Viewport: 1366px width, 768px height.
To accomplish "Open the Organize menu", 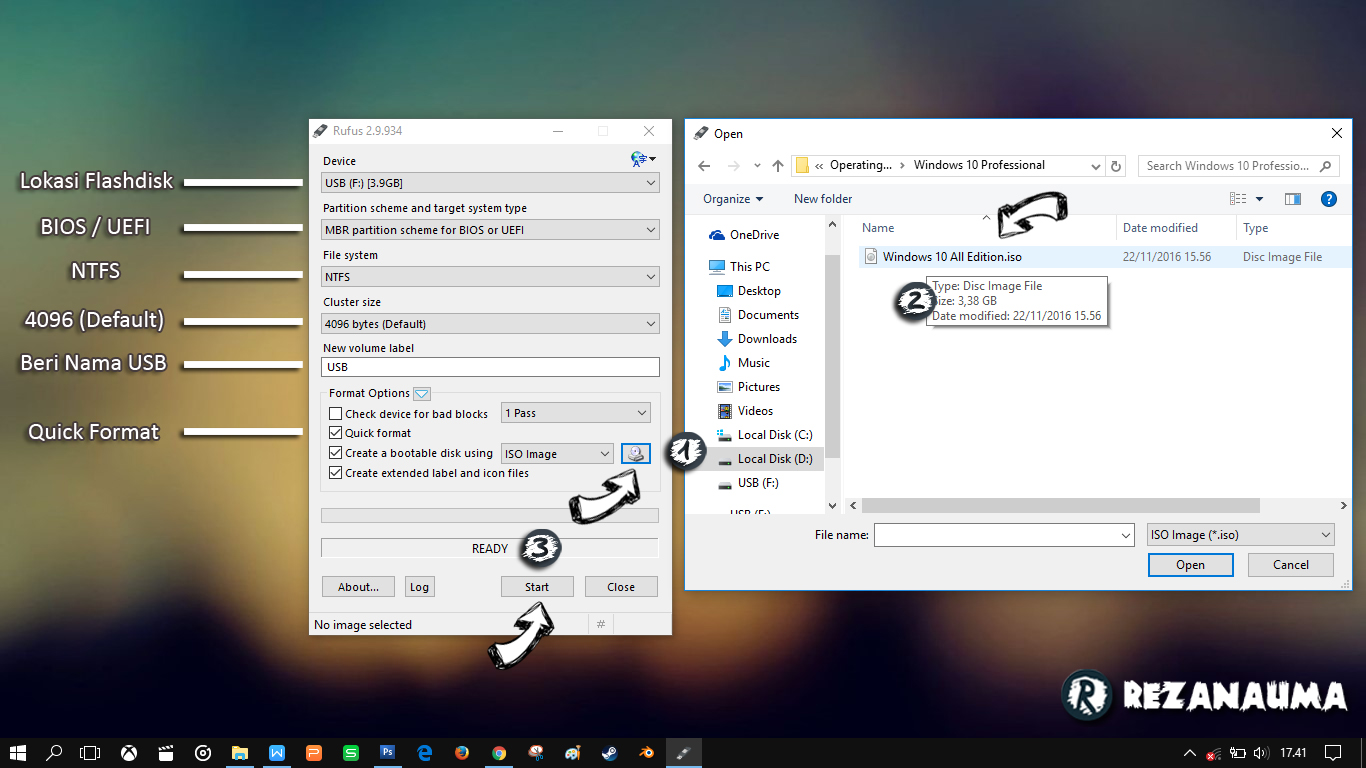I will pyautogui.click(x=733, y=199).
